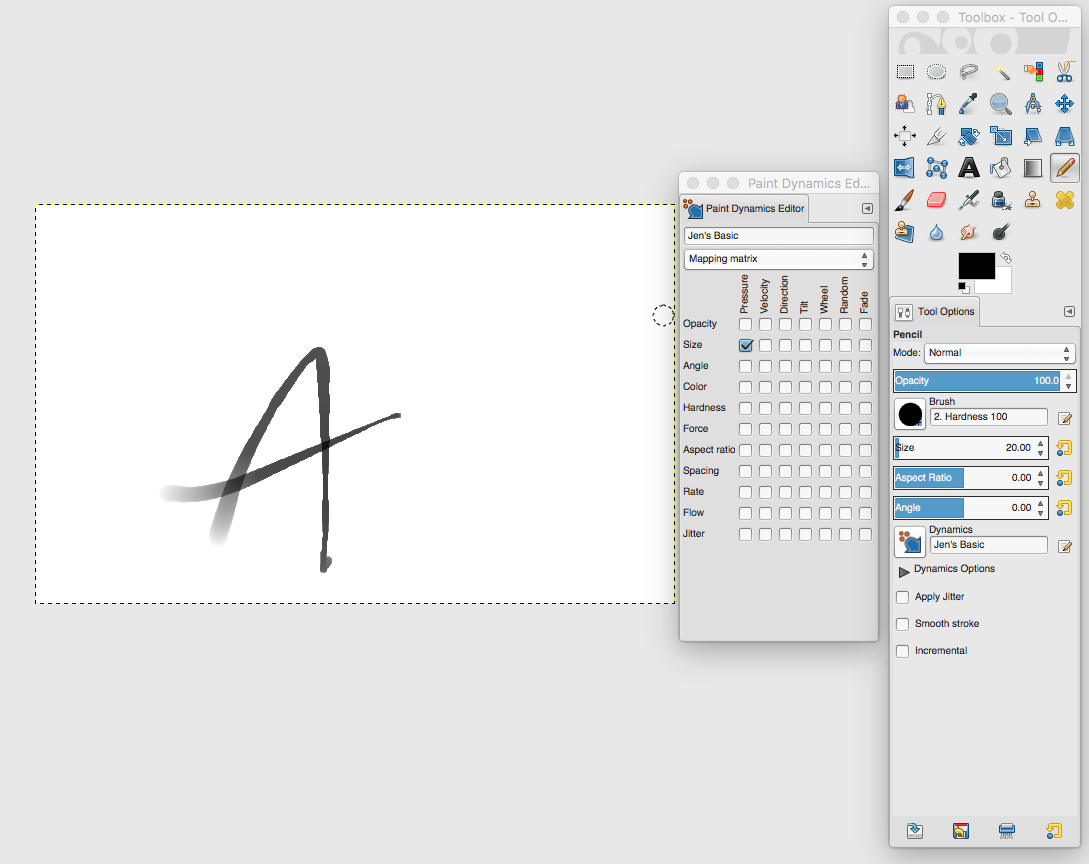Expand Dynamics Options section
The width and height of the screenshot is (1089, 864).
point(904,572)
